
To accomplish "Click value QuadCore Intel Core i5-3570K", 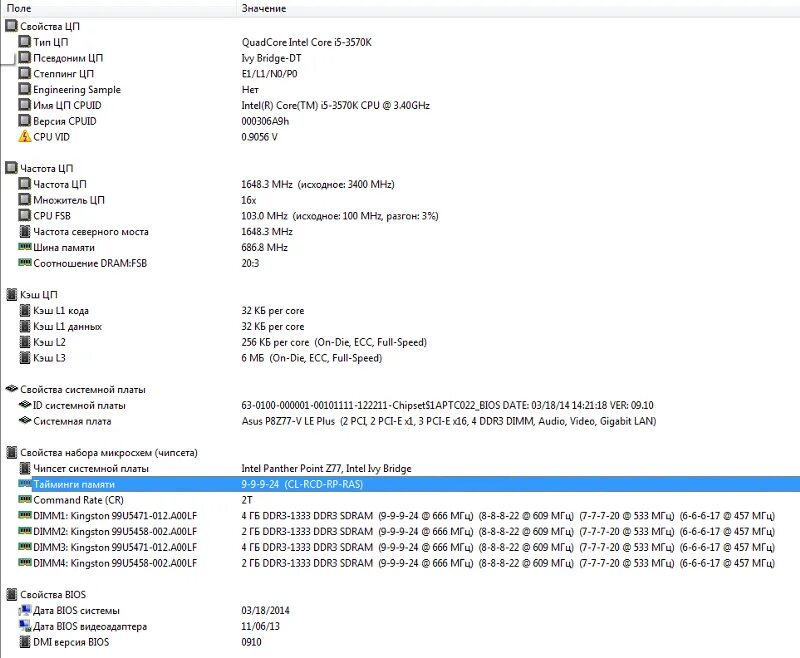I will point(306,42).
